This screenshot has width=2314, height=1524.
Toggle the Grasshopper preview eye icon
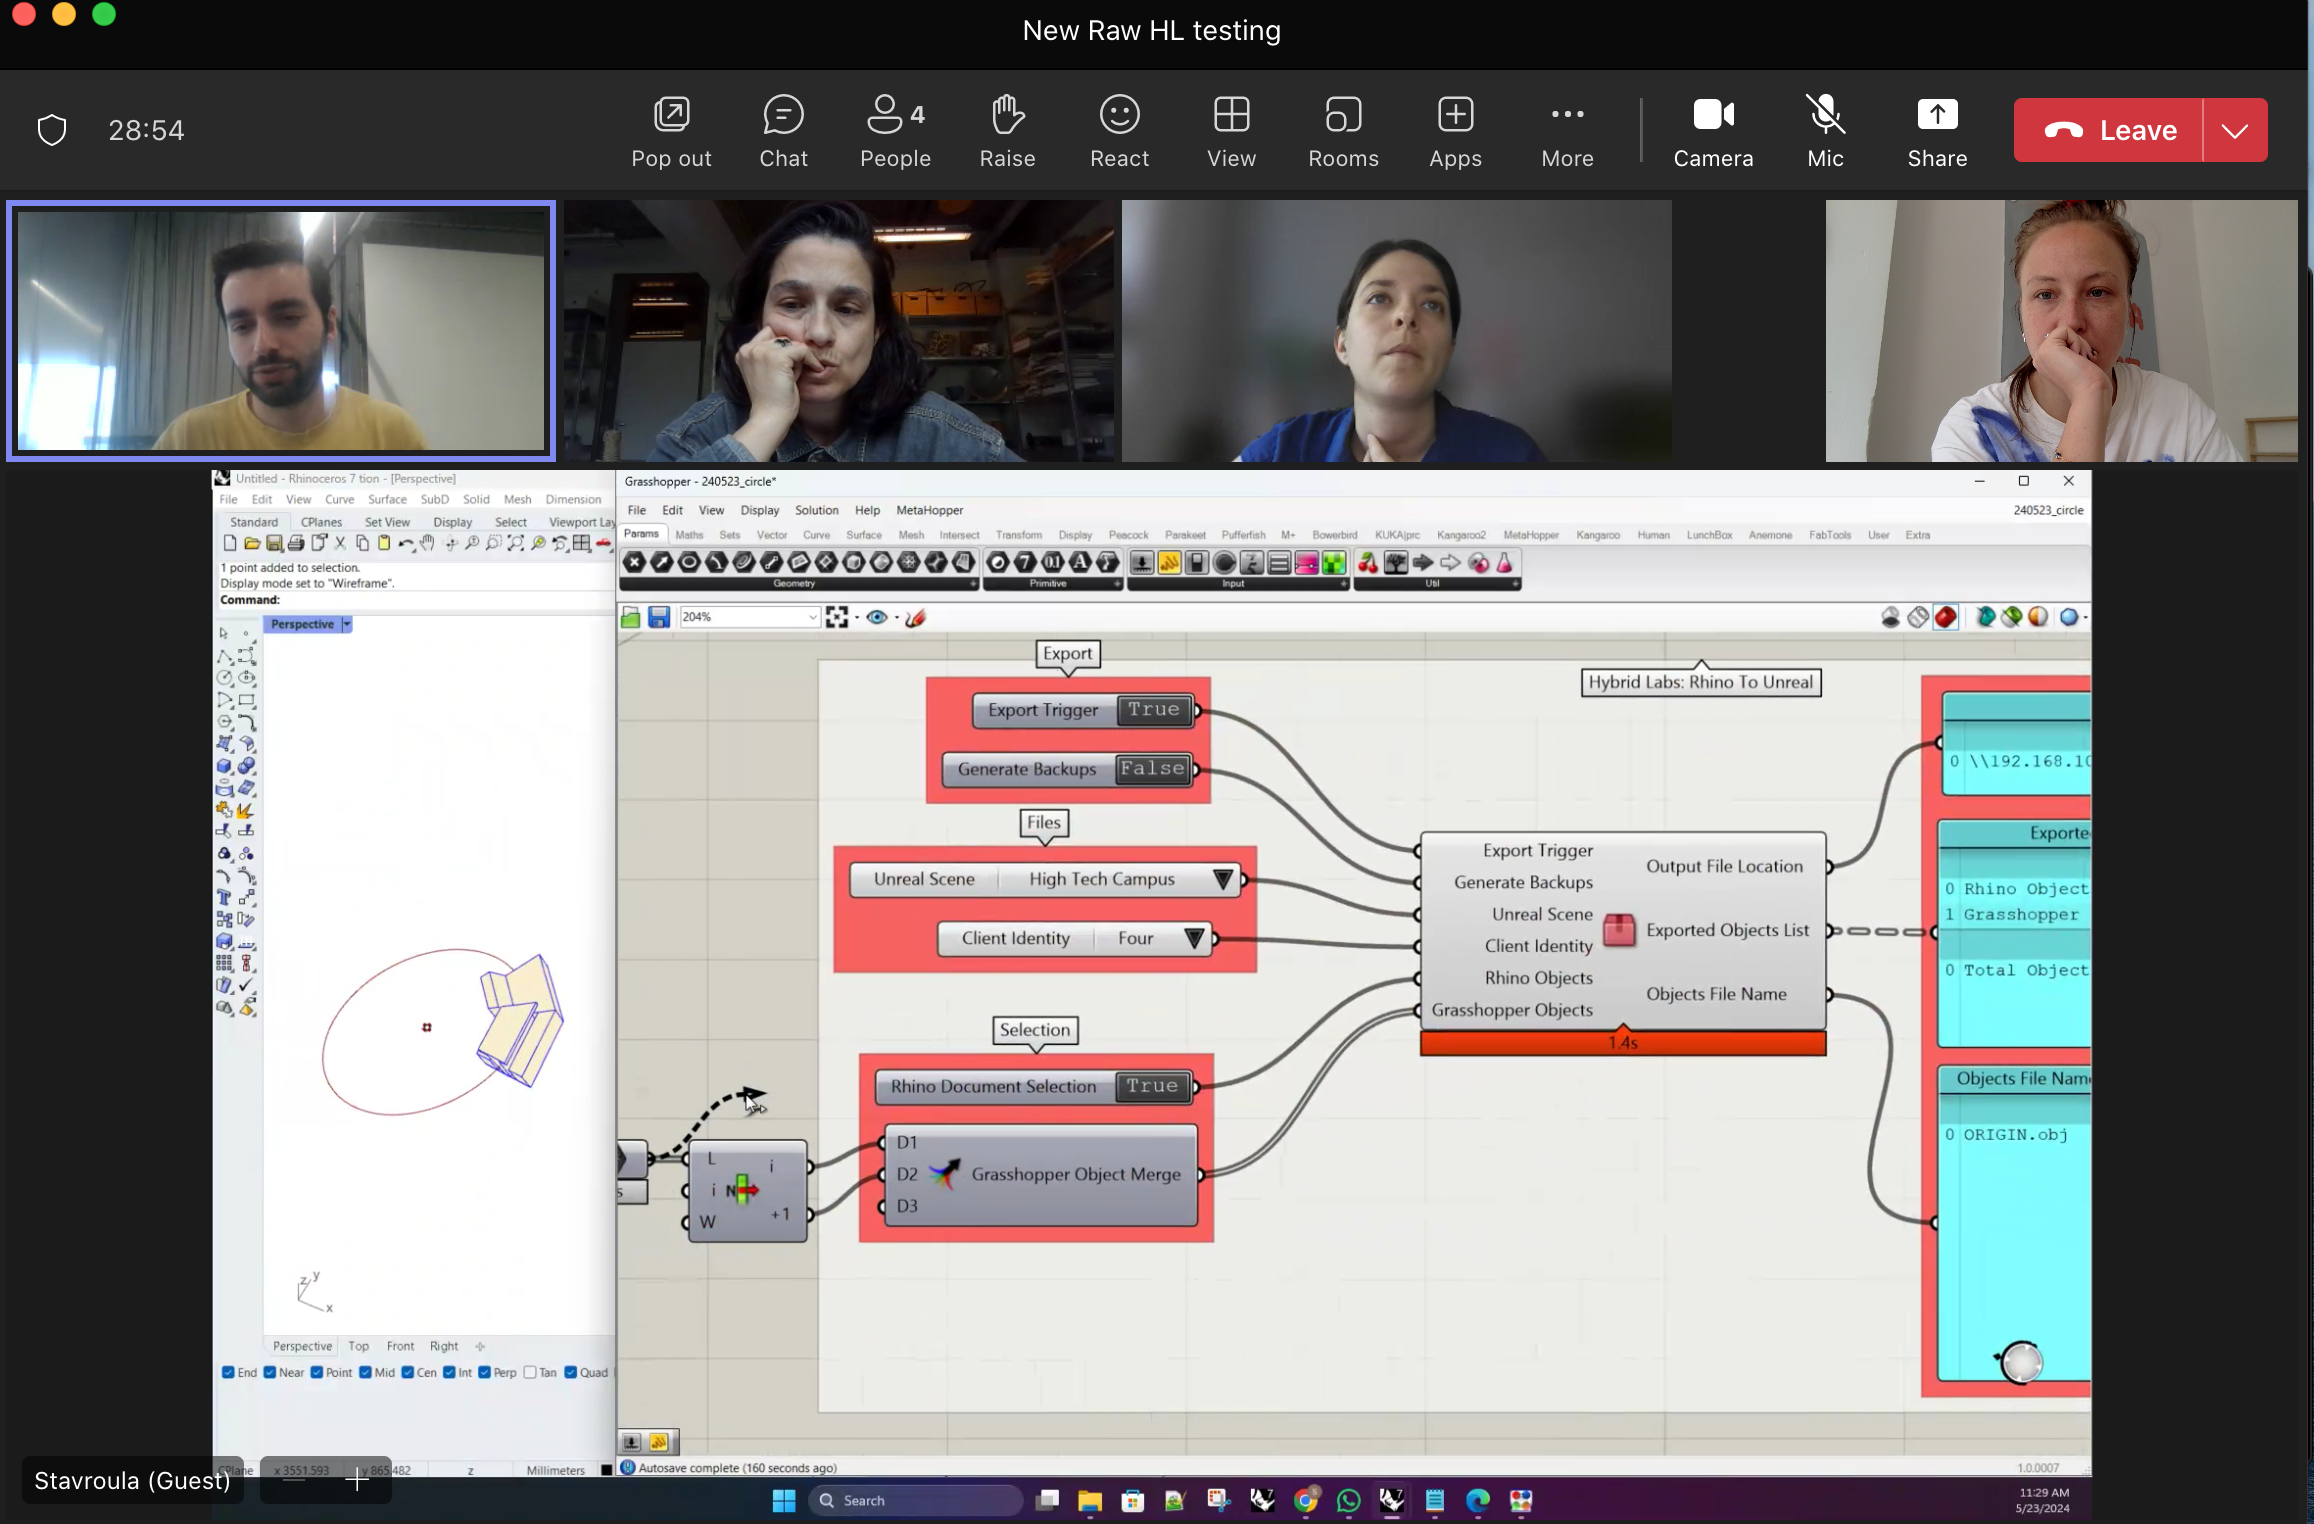point(877,617)
